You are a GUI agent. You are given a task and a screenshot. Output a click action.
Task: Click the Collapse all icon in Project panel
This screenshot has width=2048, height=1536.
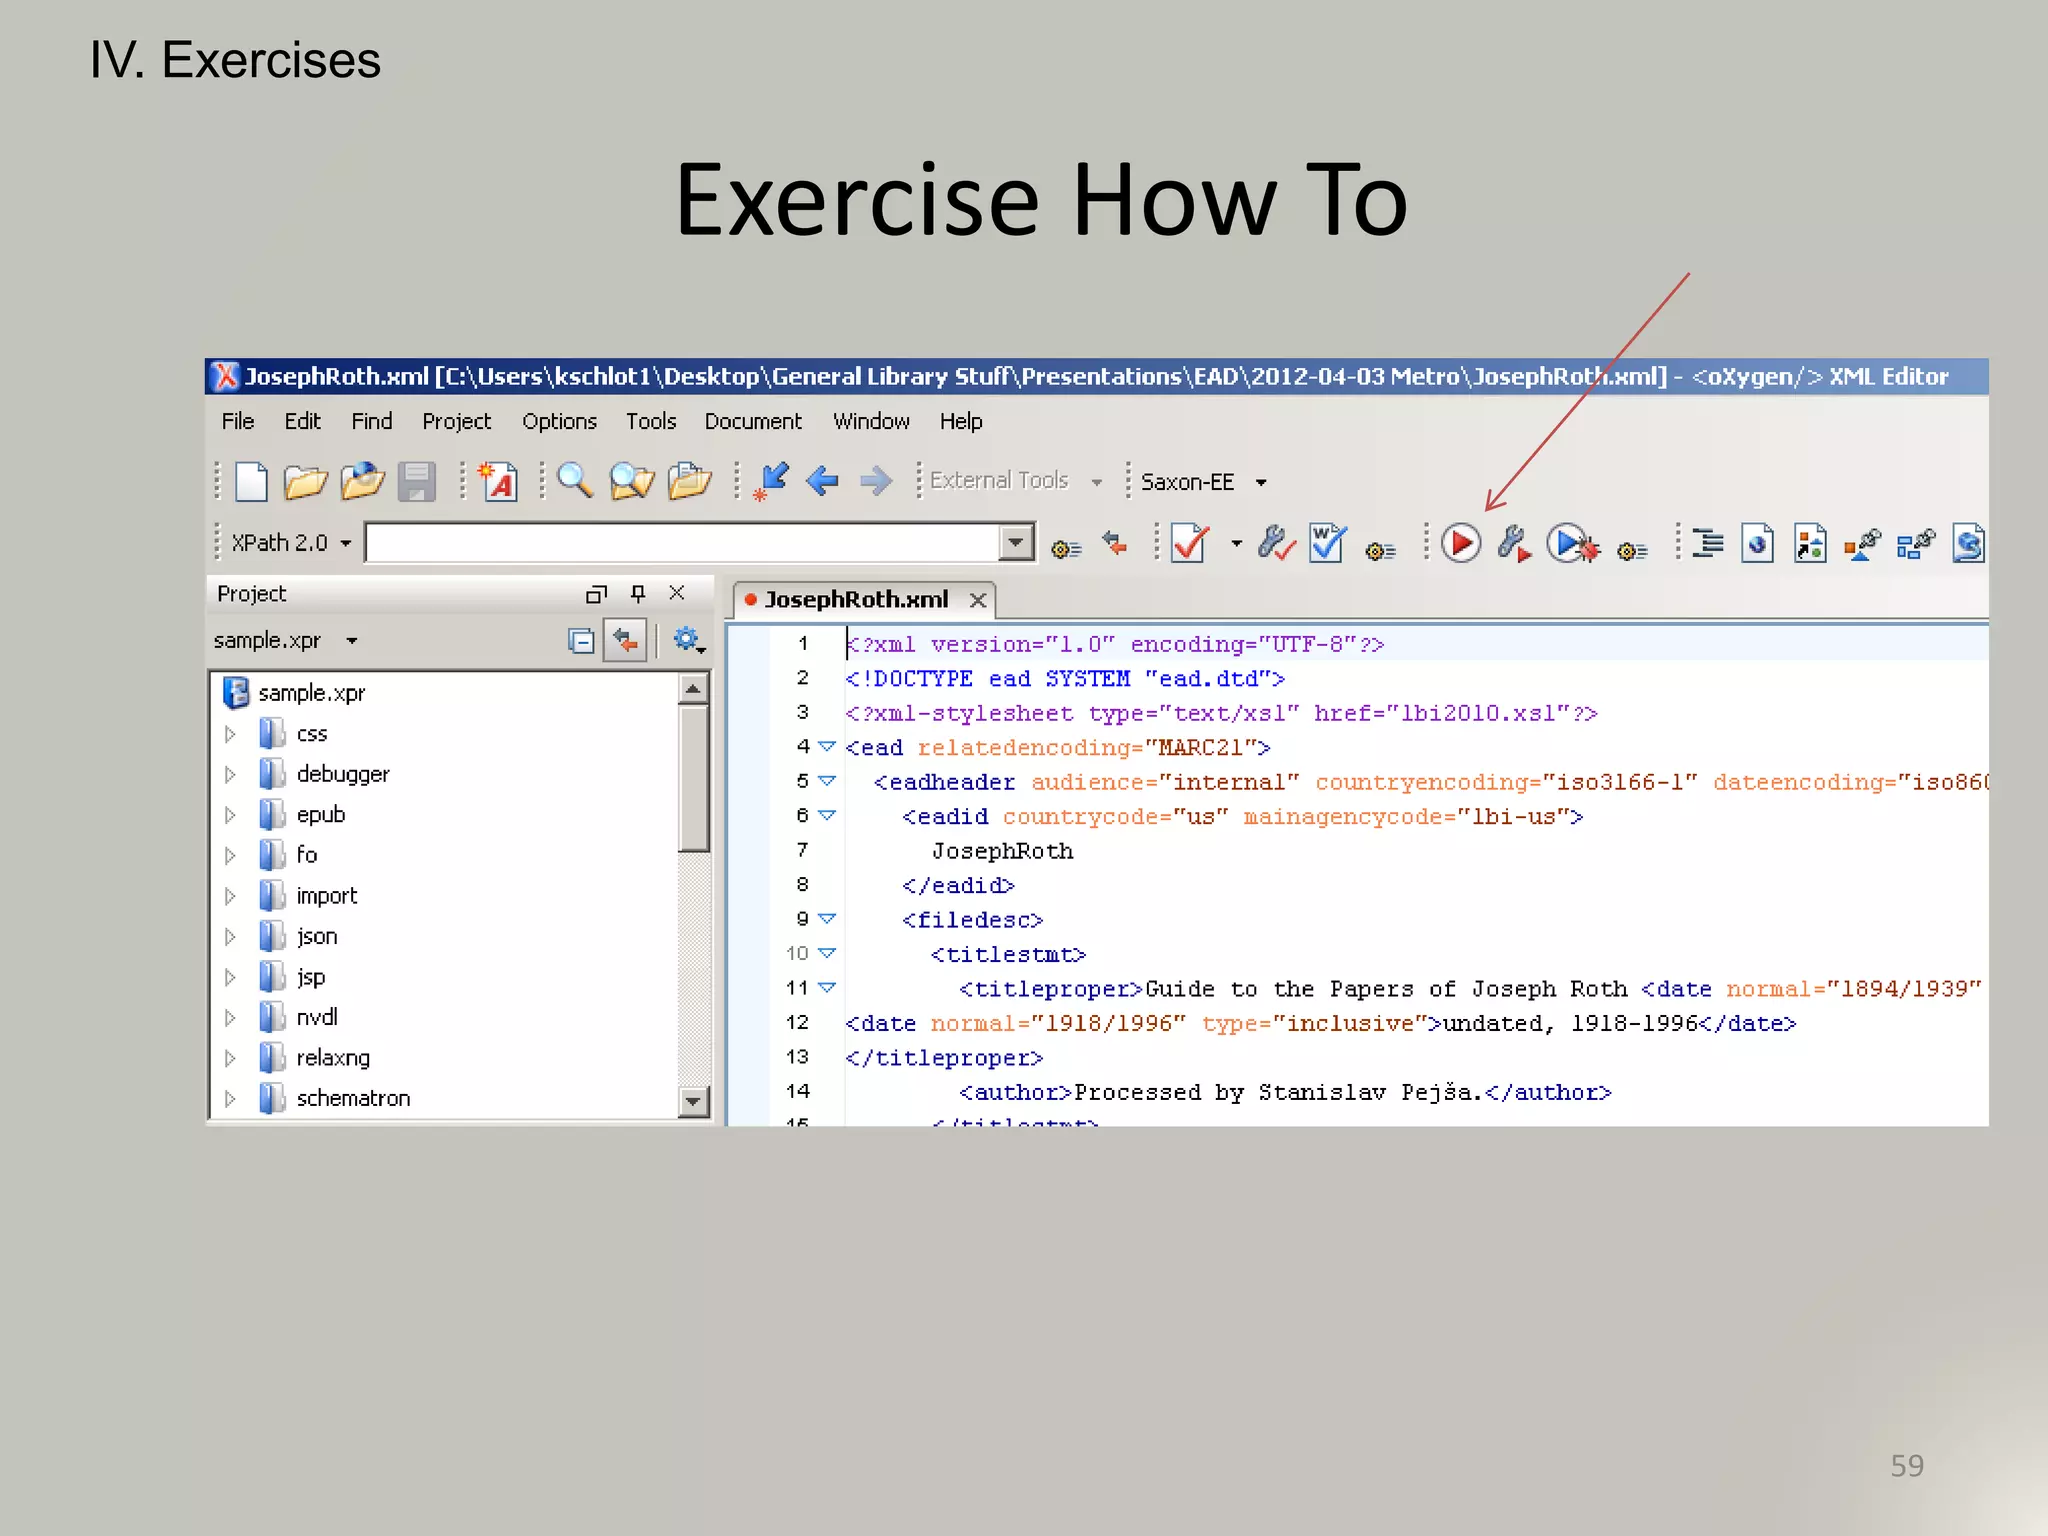click(580, 641)
